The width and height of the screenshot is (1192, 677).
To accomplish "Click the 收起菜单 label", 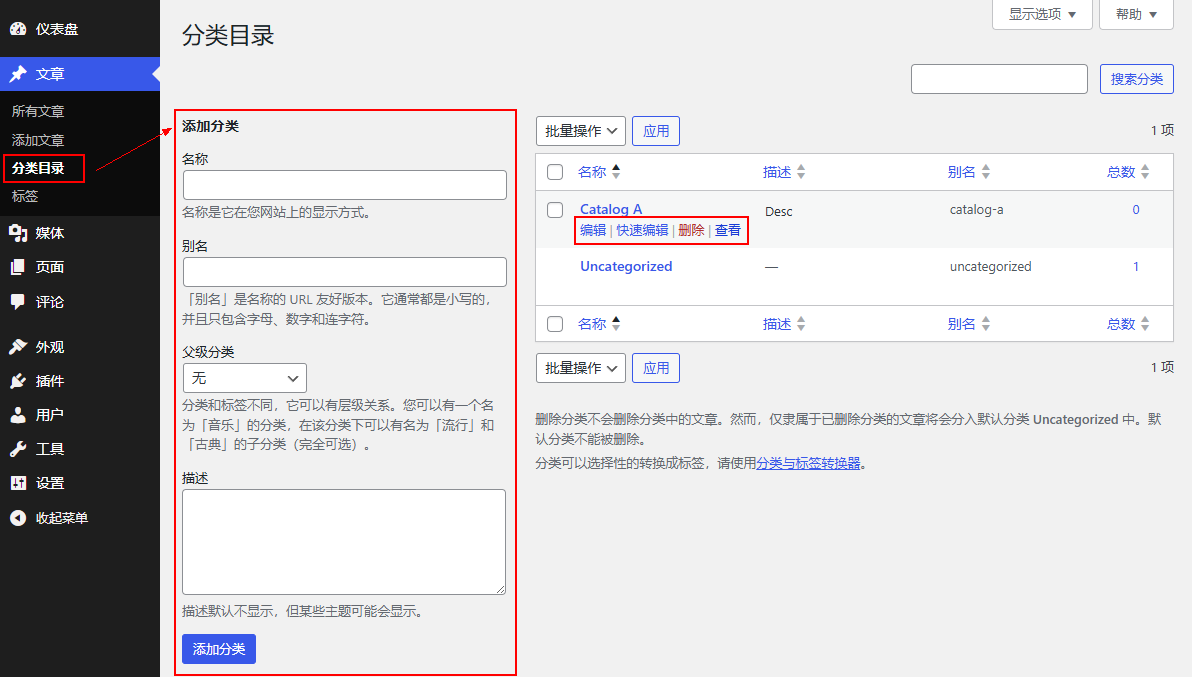I will (62, 517).
